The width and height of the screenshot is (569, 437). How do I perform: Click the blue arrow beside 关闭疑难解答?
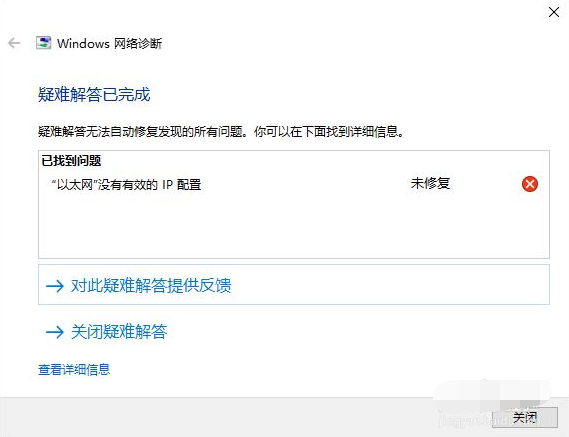[x=55, y=332]
